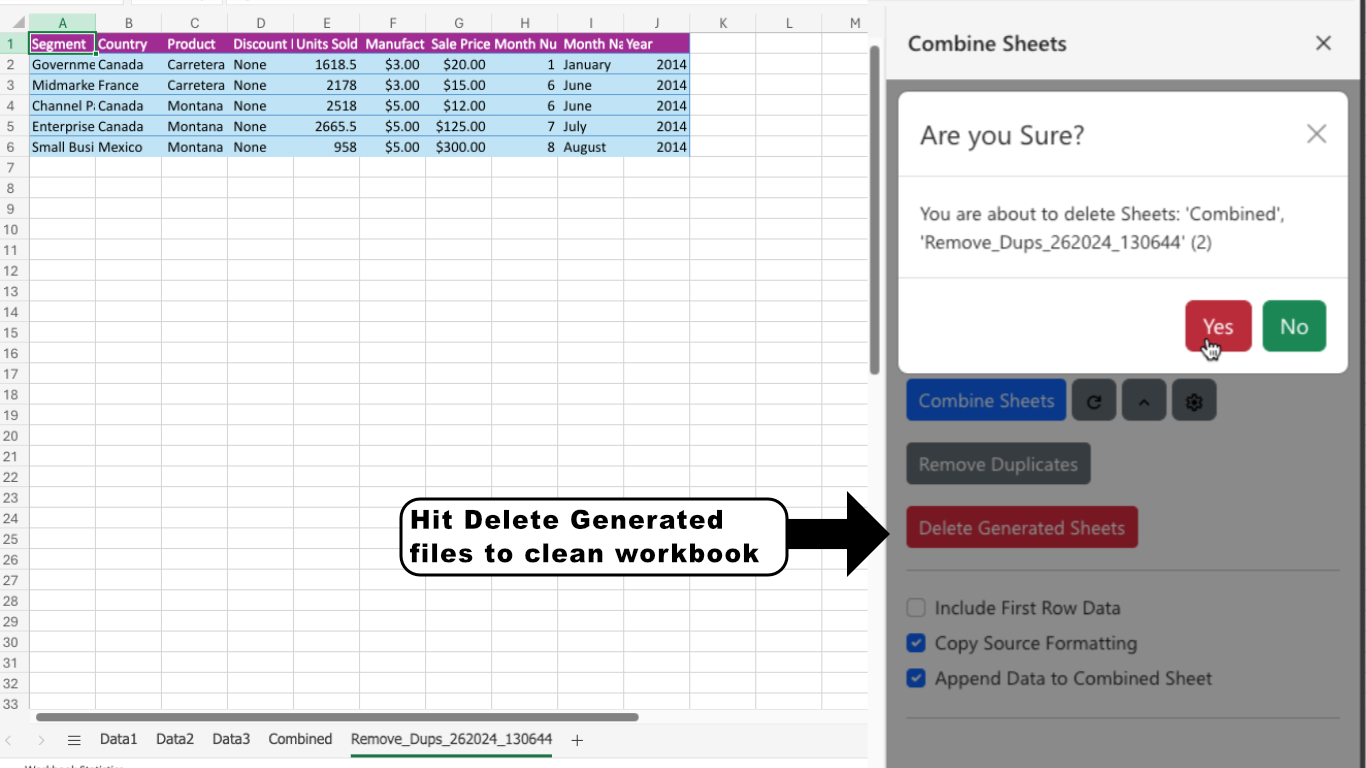Viewport: 1366px width, 768px height.
Task: Enable Include First Row Data
Action: 915,607
